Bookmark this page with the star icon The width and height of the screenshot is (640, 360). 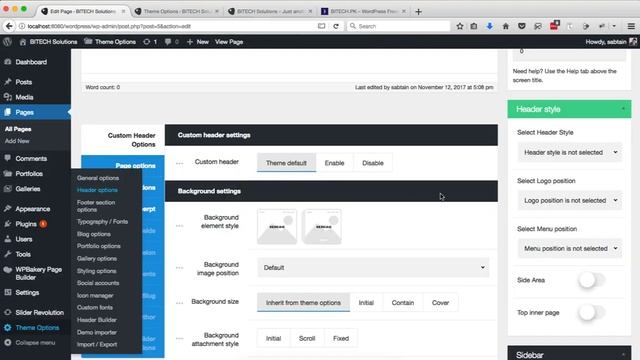coord(460,26)
